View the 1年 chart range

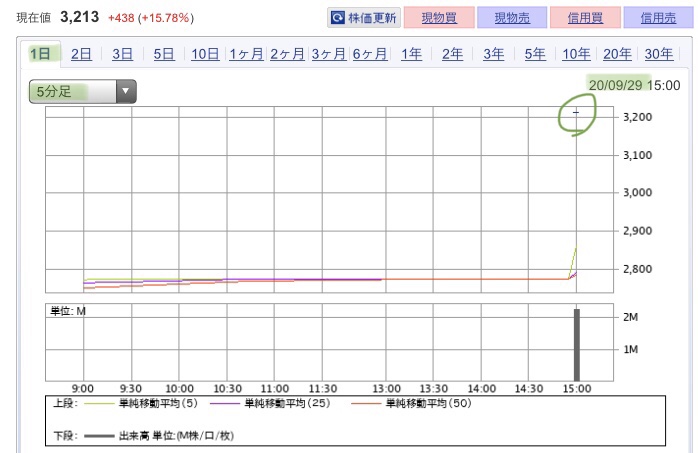coord(411,54)
